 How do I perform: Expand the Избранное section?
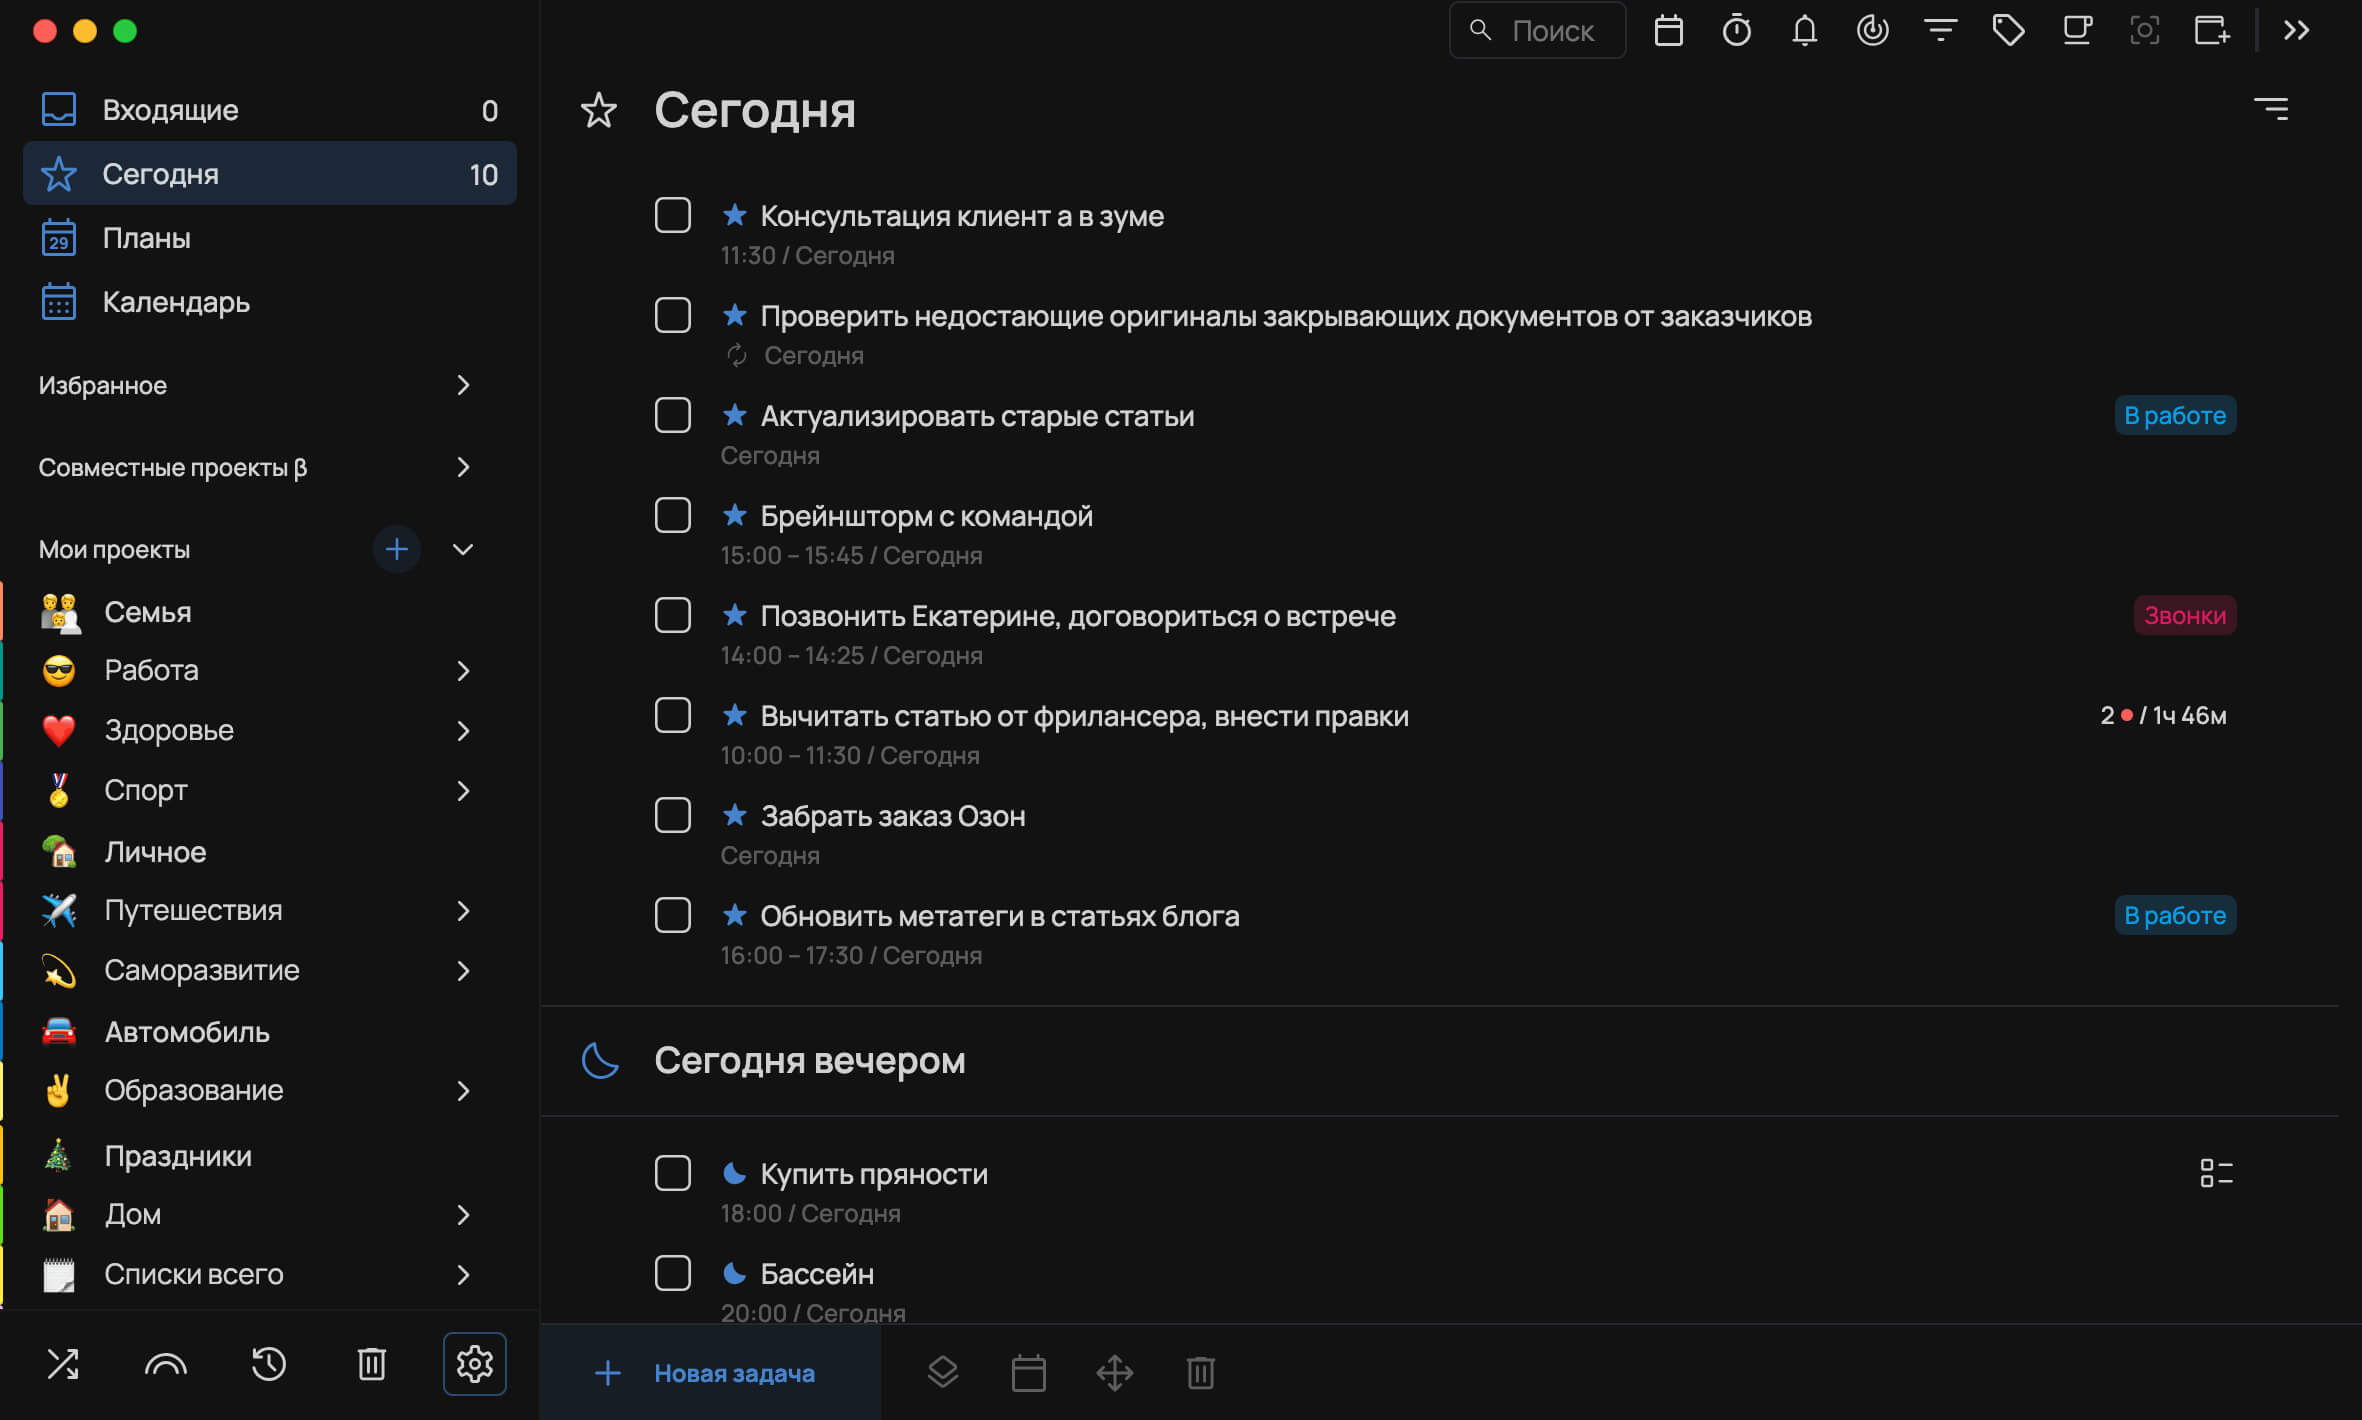[x=463, y=385]
